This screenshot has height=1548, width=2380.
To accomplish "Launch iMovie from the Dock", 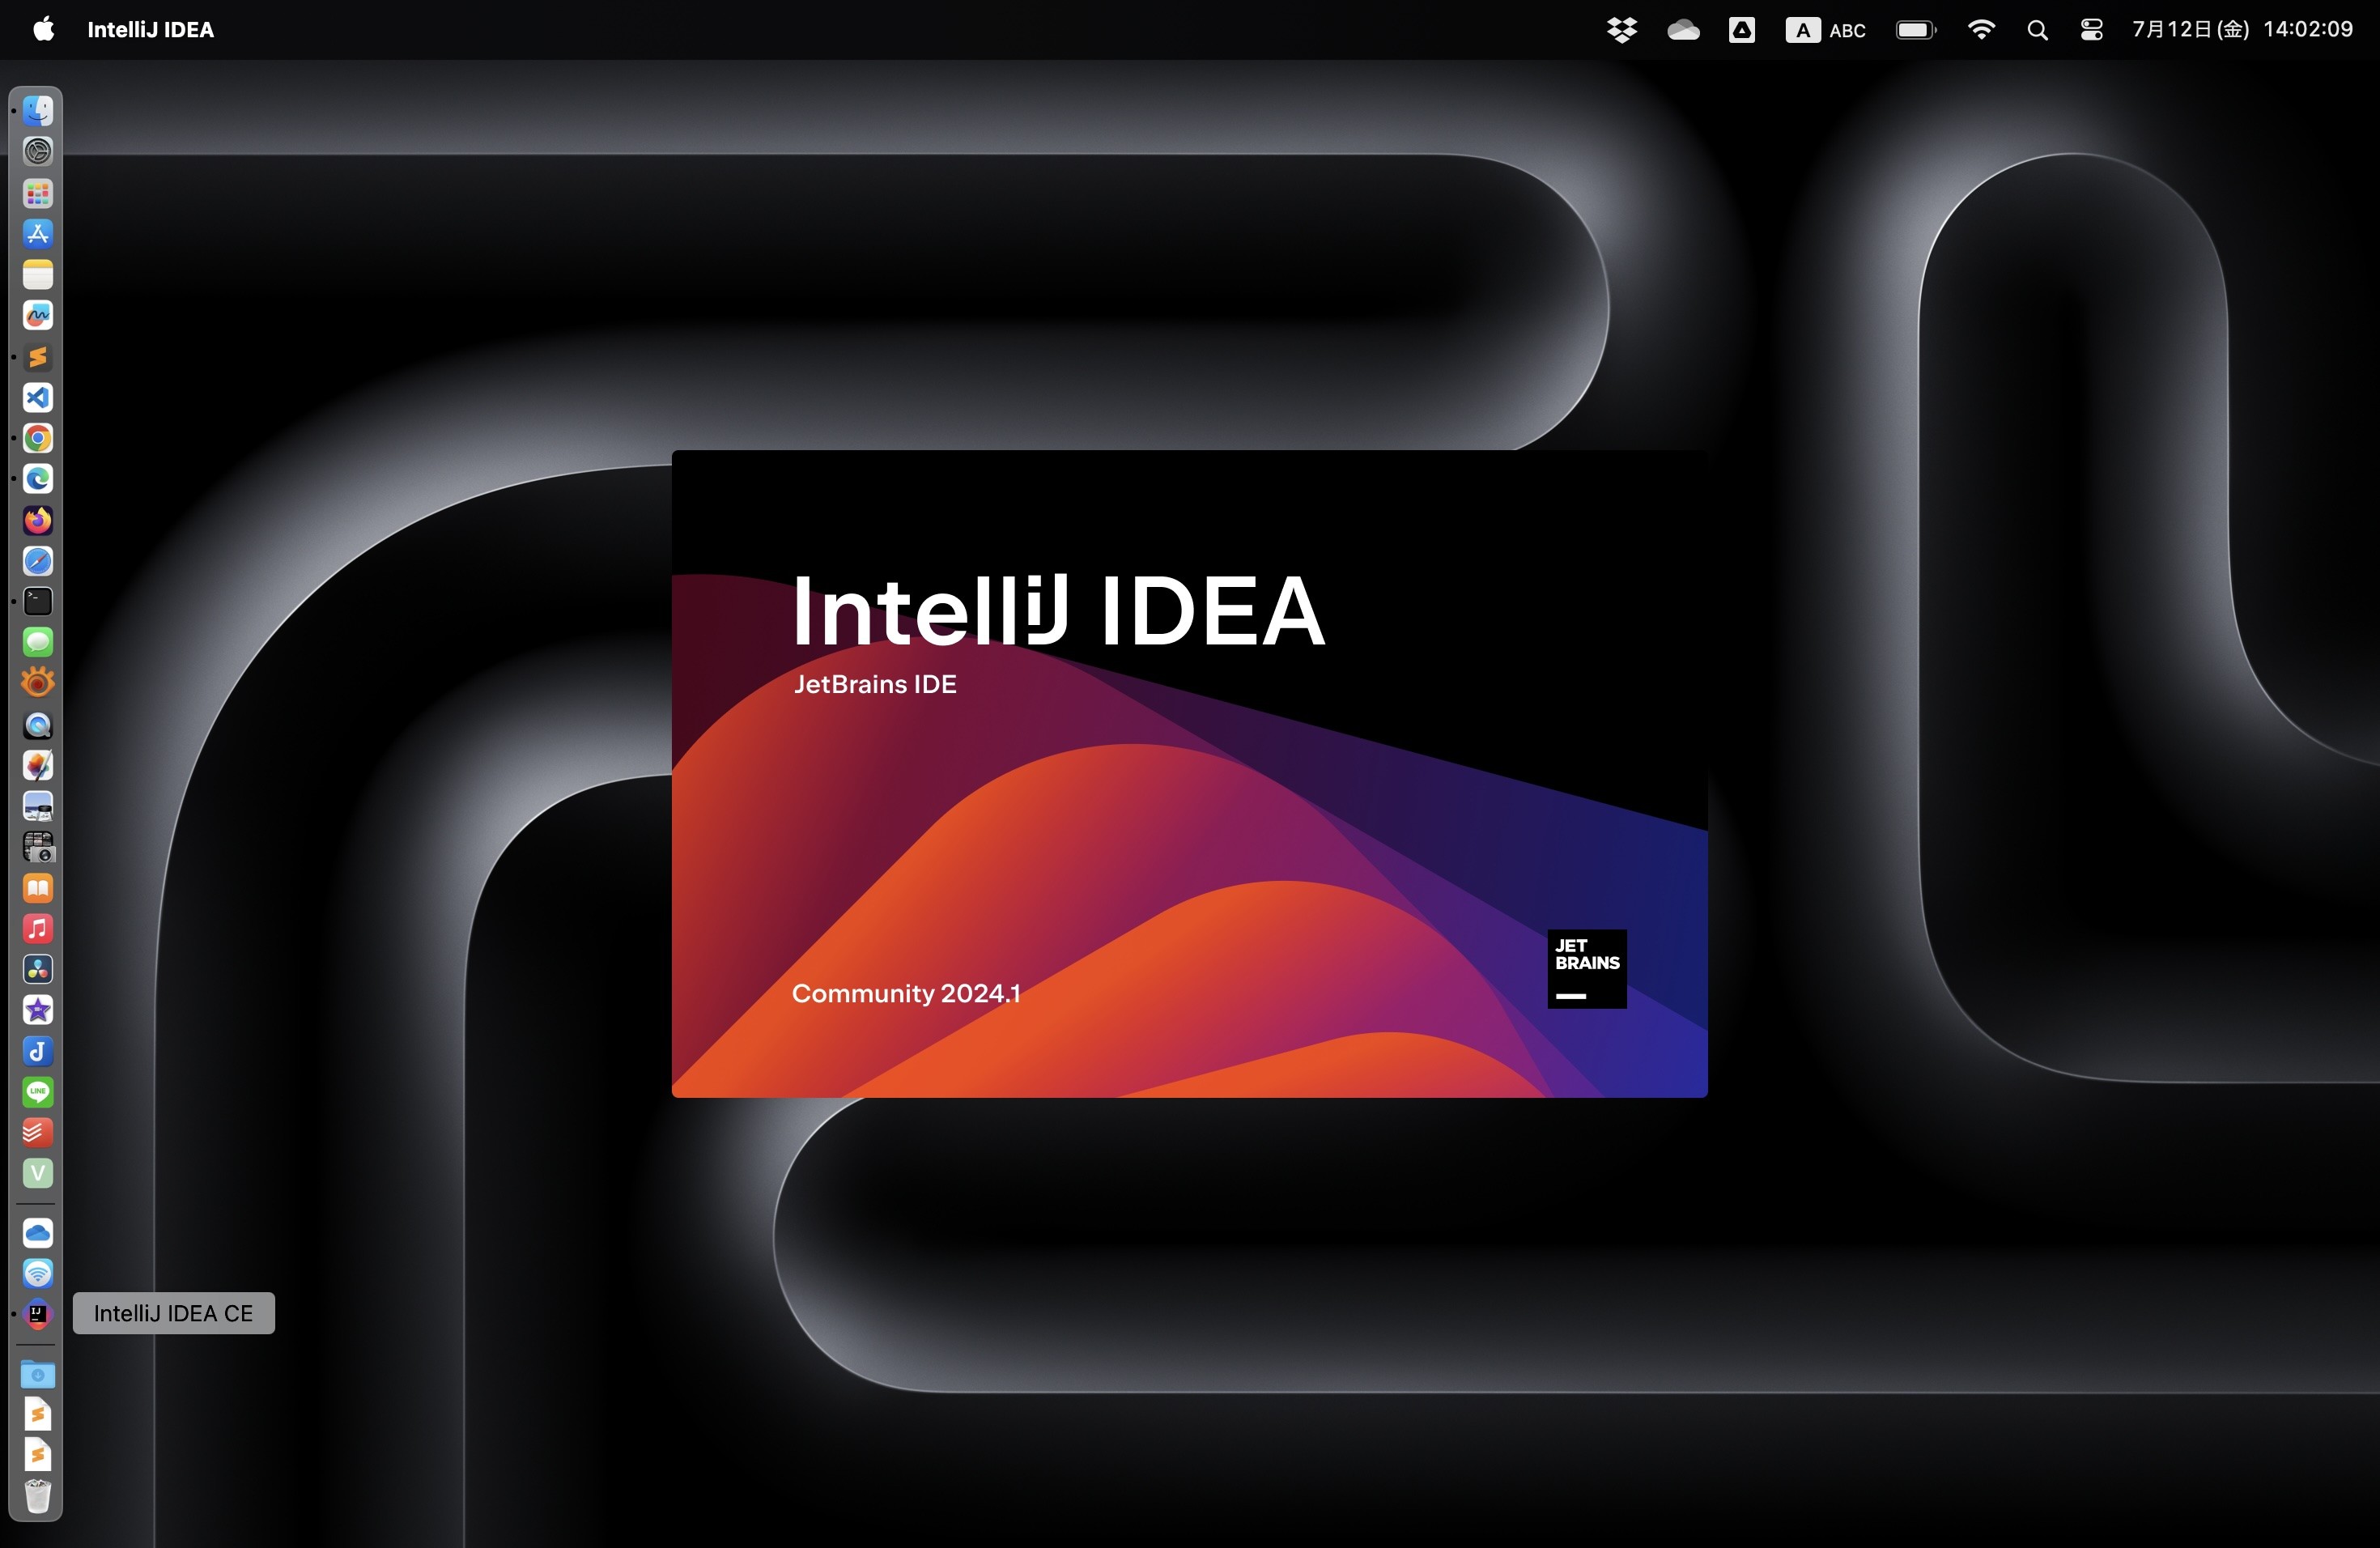I will point(38,1010).
